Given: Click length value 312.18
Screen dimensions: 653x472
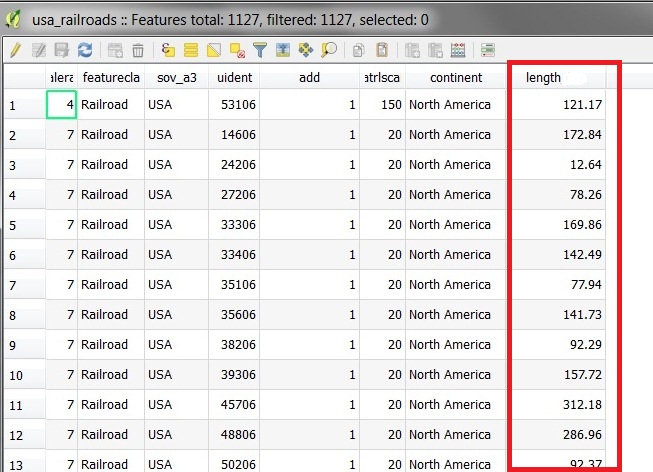Looking at the screenshot, I should click(x=582, y=405).
